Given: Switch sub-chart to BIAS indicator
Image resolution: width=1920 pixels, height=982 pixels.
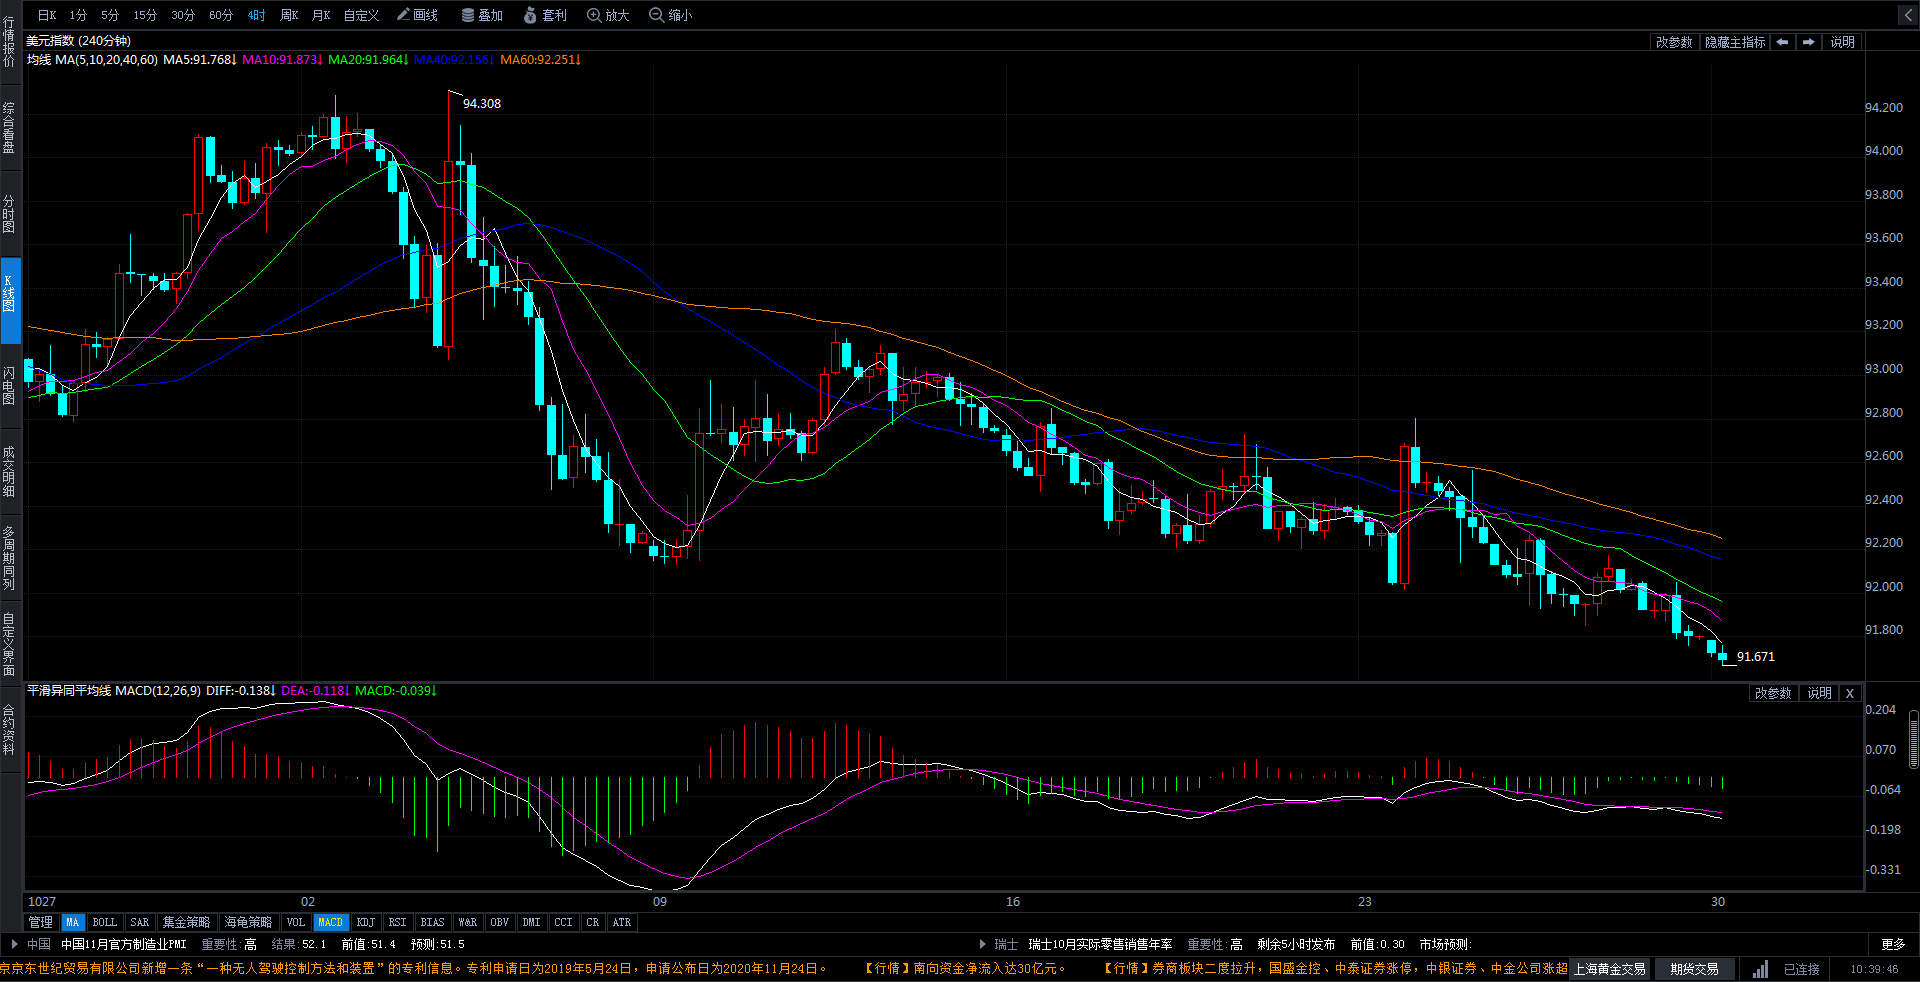Looking at the screenshot, I should [432, 922].
